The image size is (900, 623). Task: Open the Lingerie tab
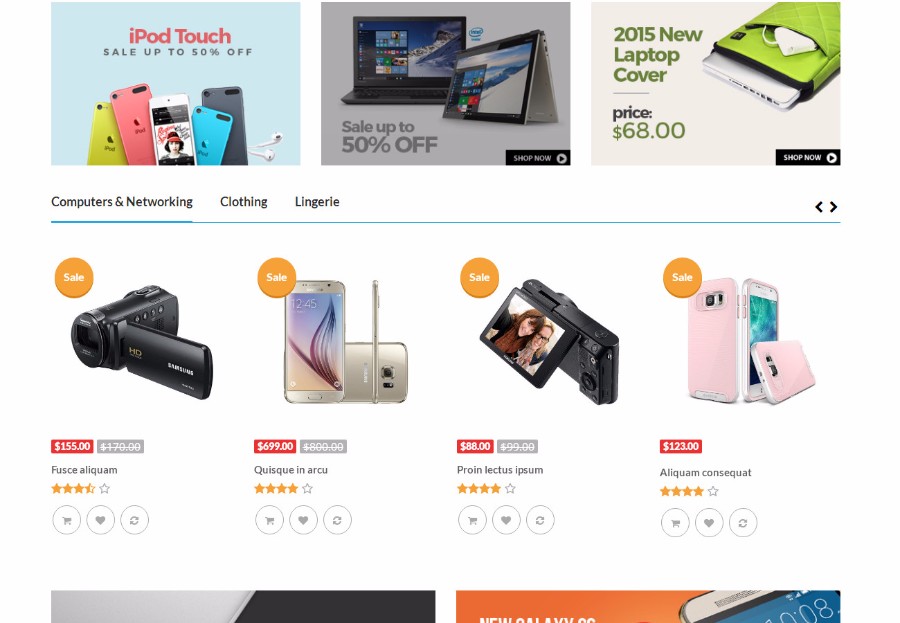(x=317, y=202)
